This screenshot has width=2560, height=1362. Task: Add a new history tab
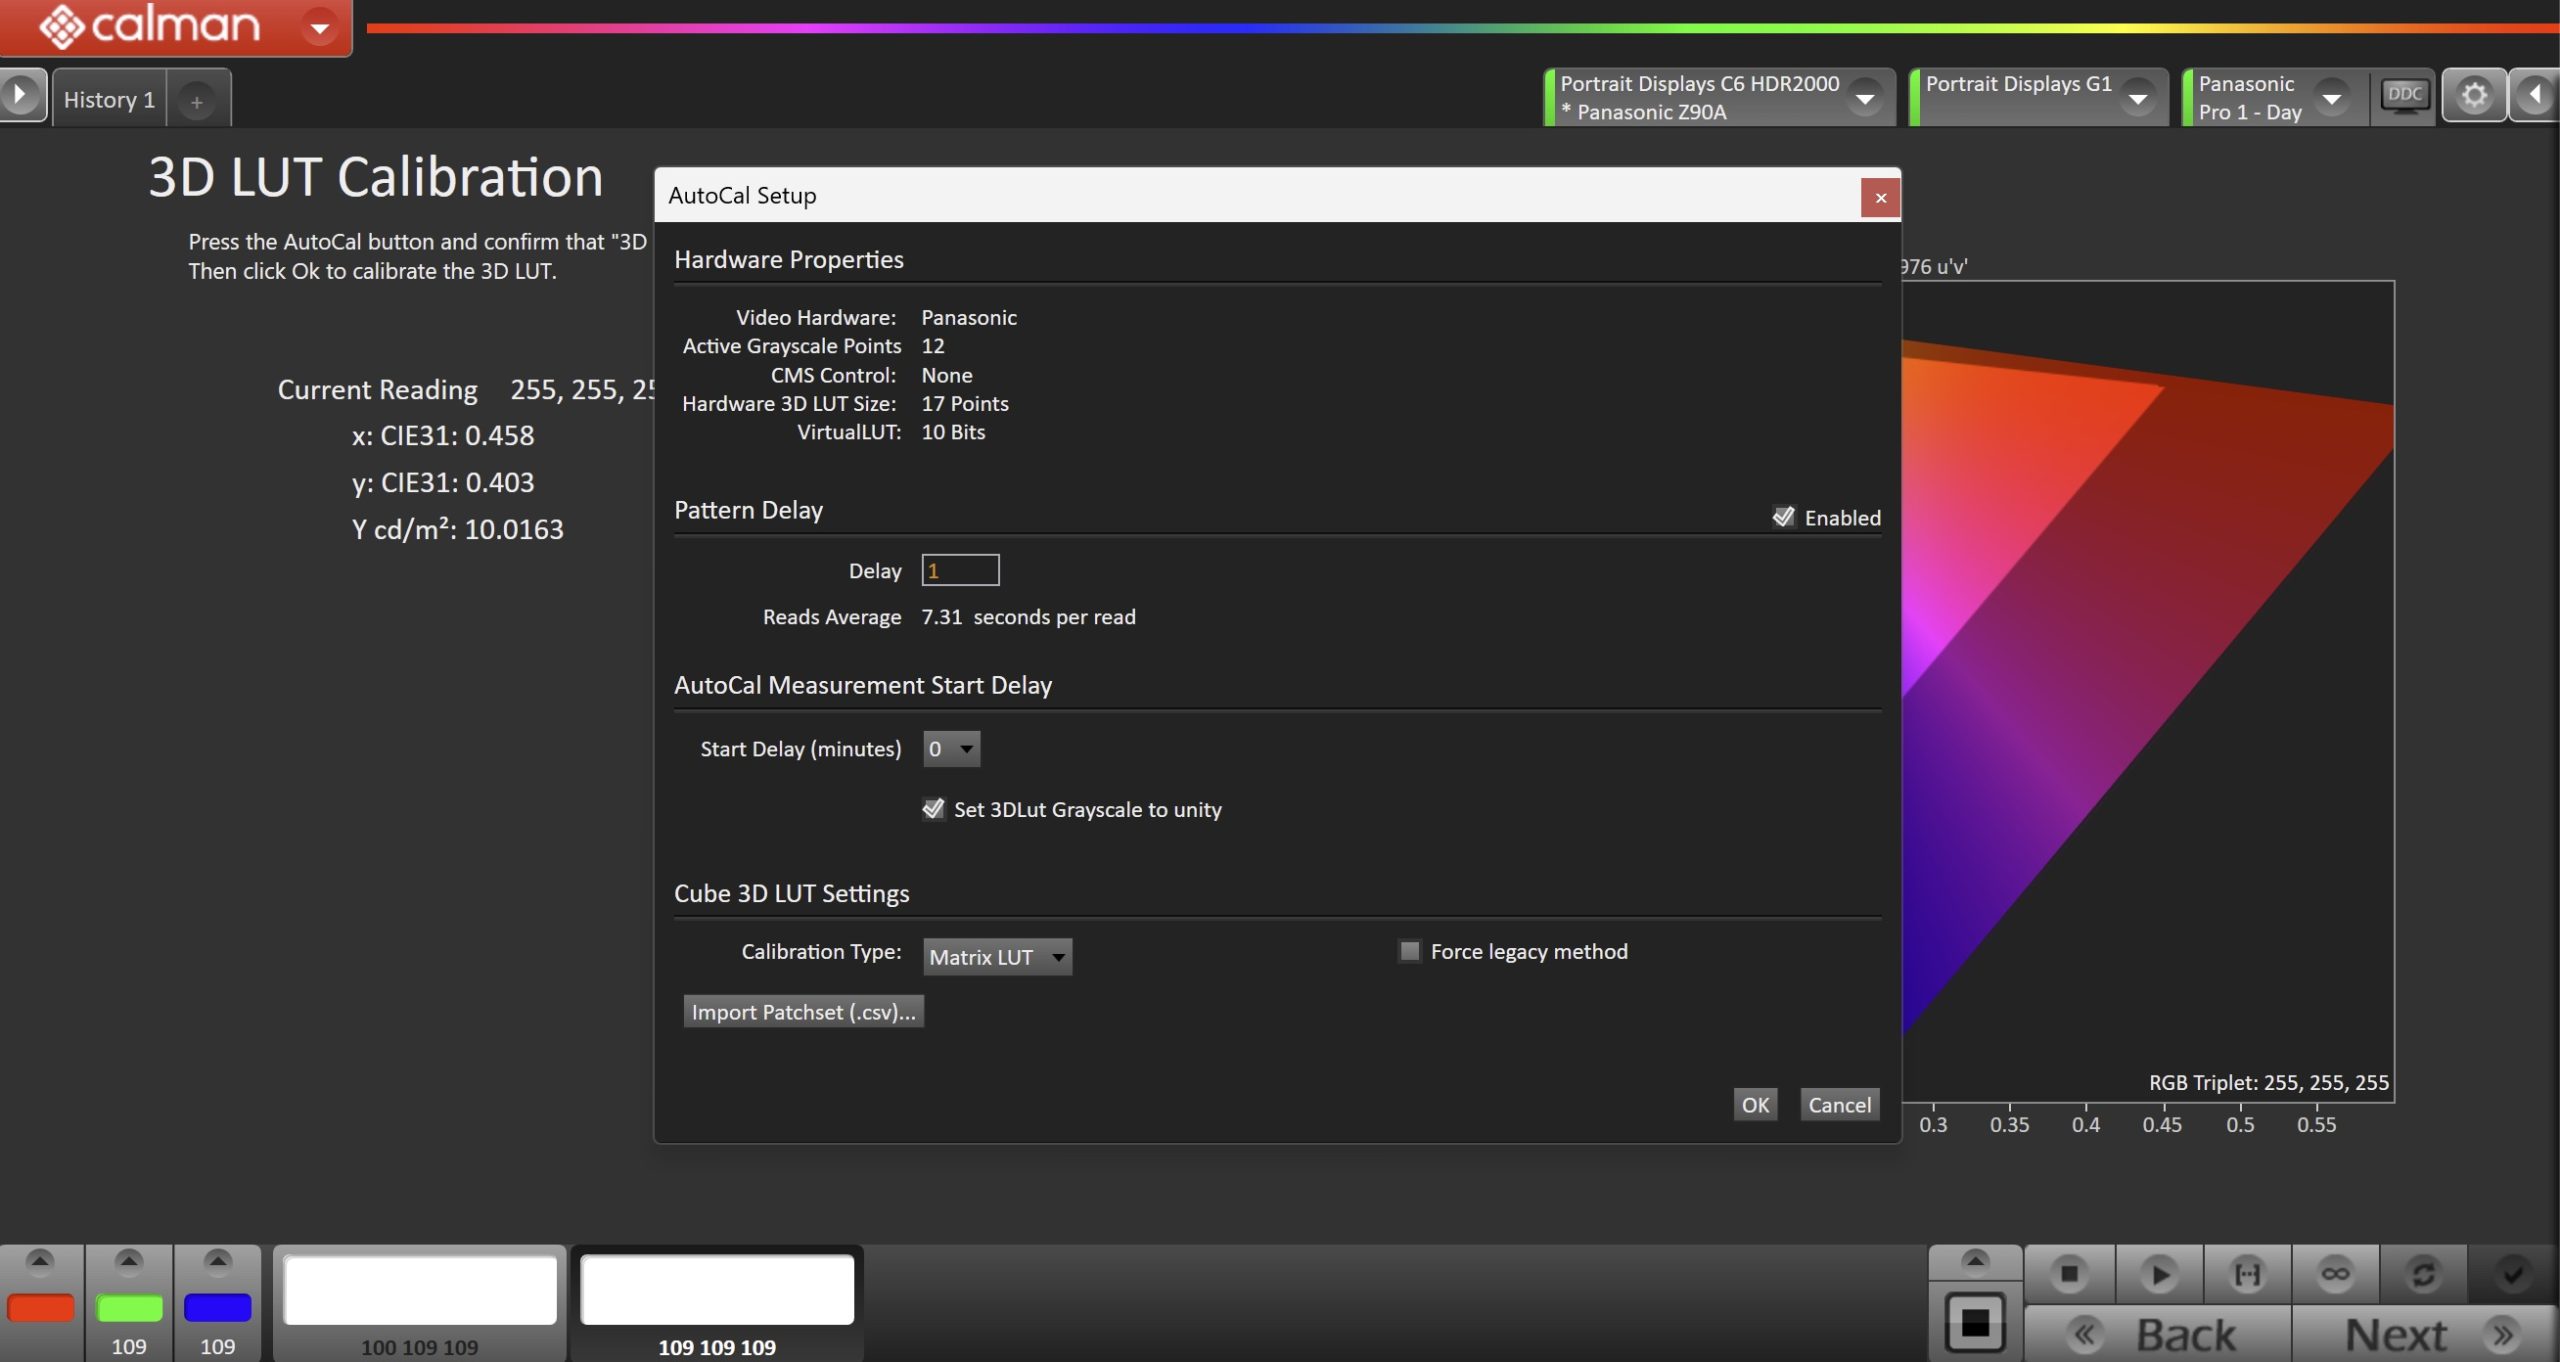point(197,101)
